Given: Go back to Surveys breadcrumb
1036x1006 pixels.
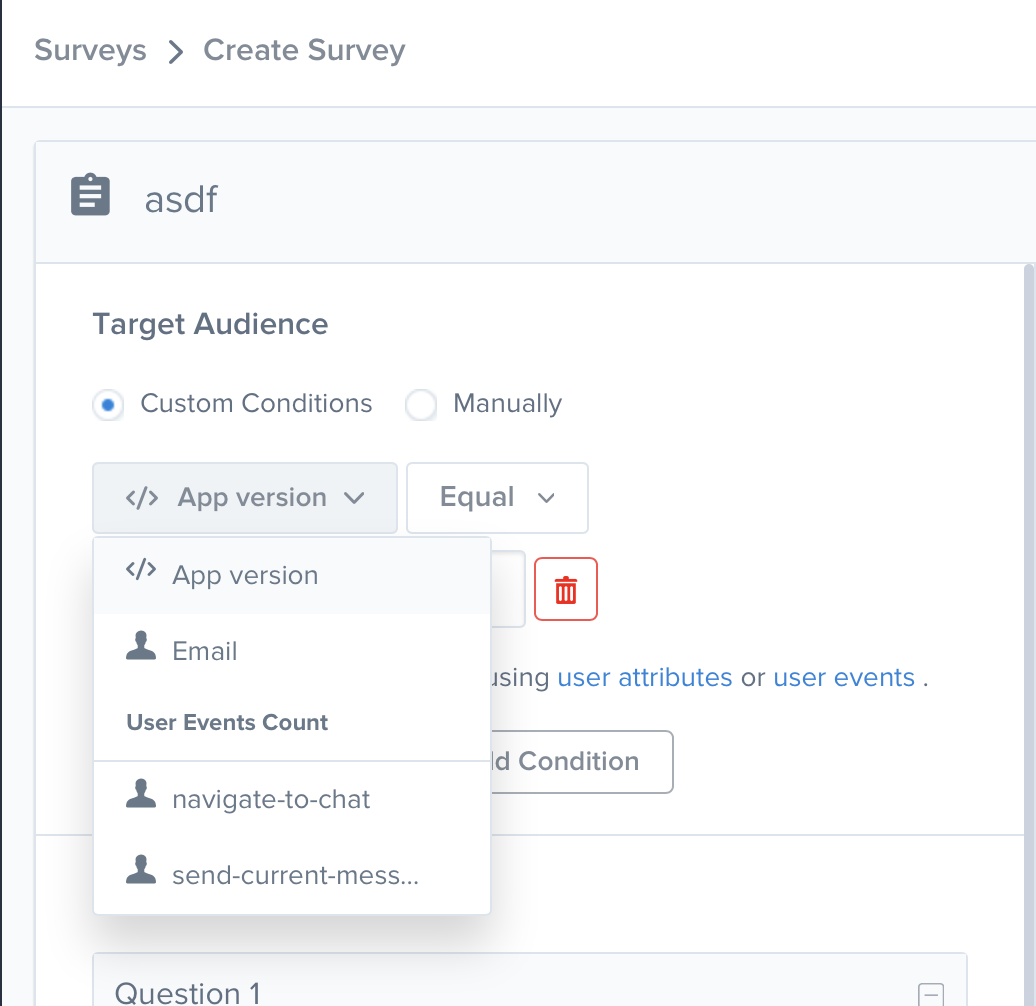Looking at the screenshot, I should (x=90, y=50).
